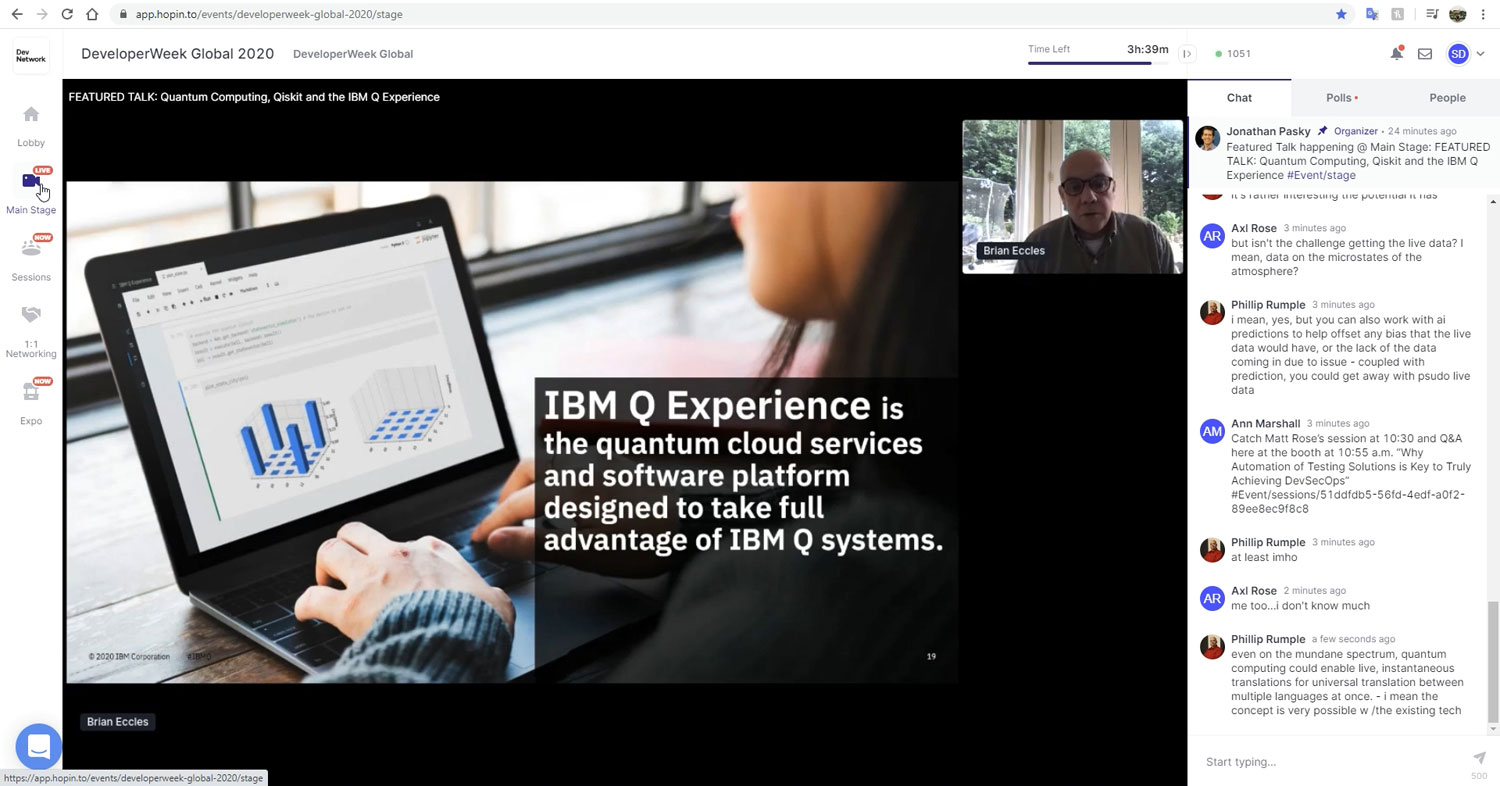Click Brian Eccles' webcam video
Screen dimensions: 1500x786
pos(1072,197)
